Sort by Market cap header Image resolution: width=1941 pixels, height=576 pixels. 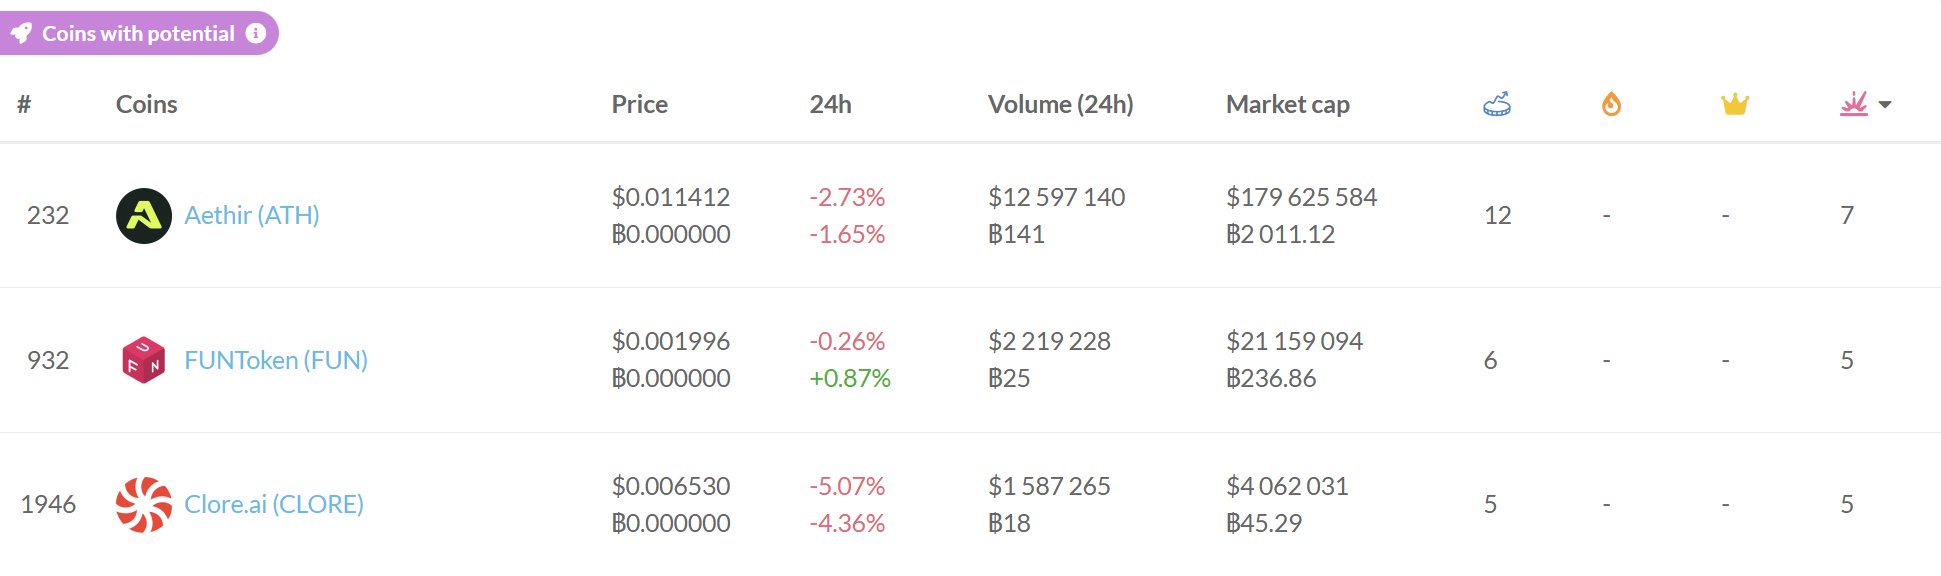(x=1287, y=104)
